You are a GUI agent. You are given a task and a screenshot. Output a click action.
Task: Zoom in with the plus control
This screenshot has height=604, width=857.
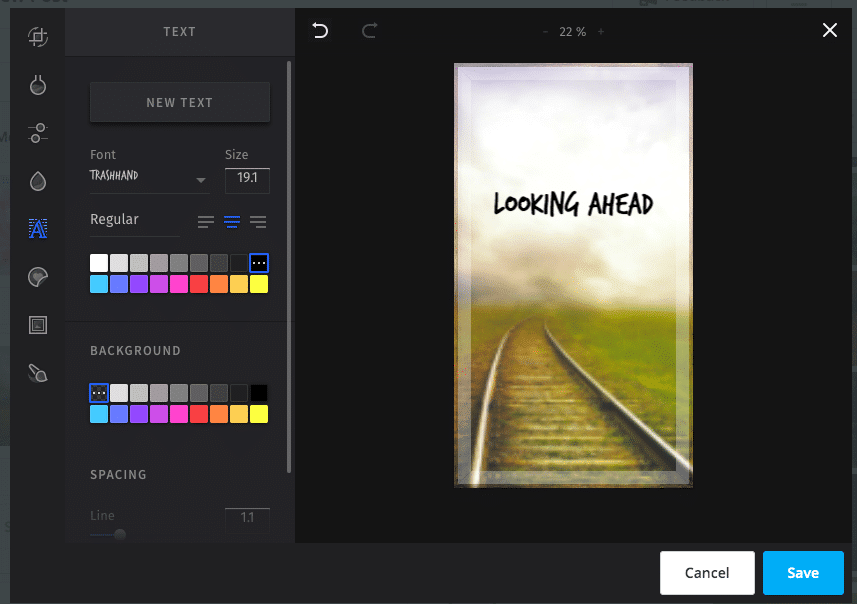601,32
